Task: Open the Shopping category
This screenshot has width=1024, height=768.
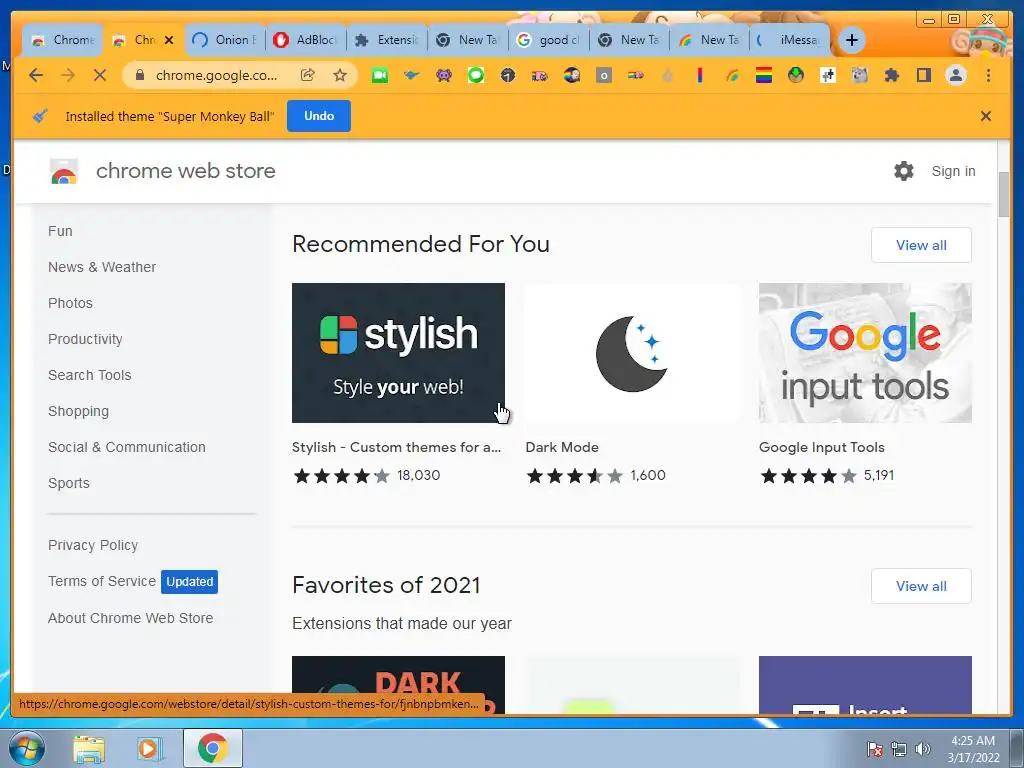Action: [78, 411]
